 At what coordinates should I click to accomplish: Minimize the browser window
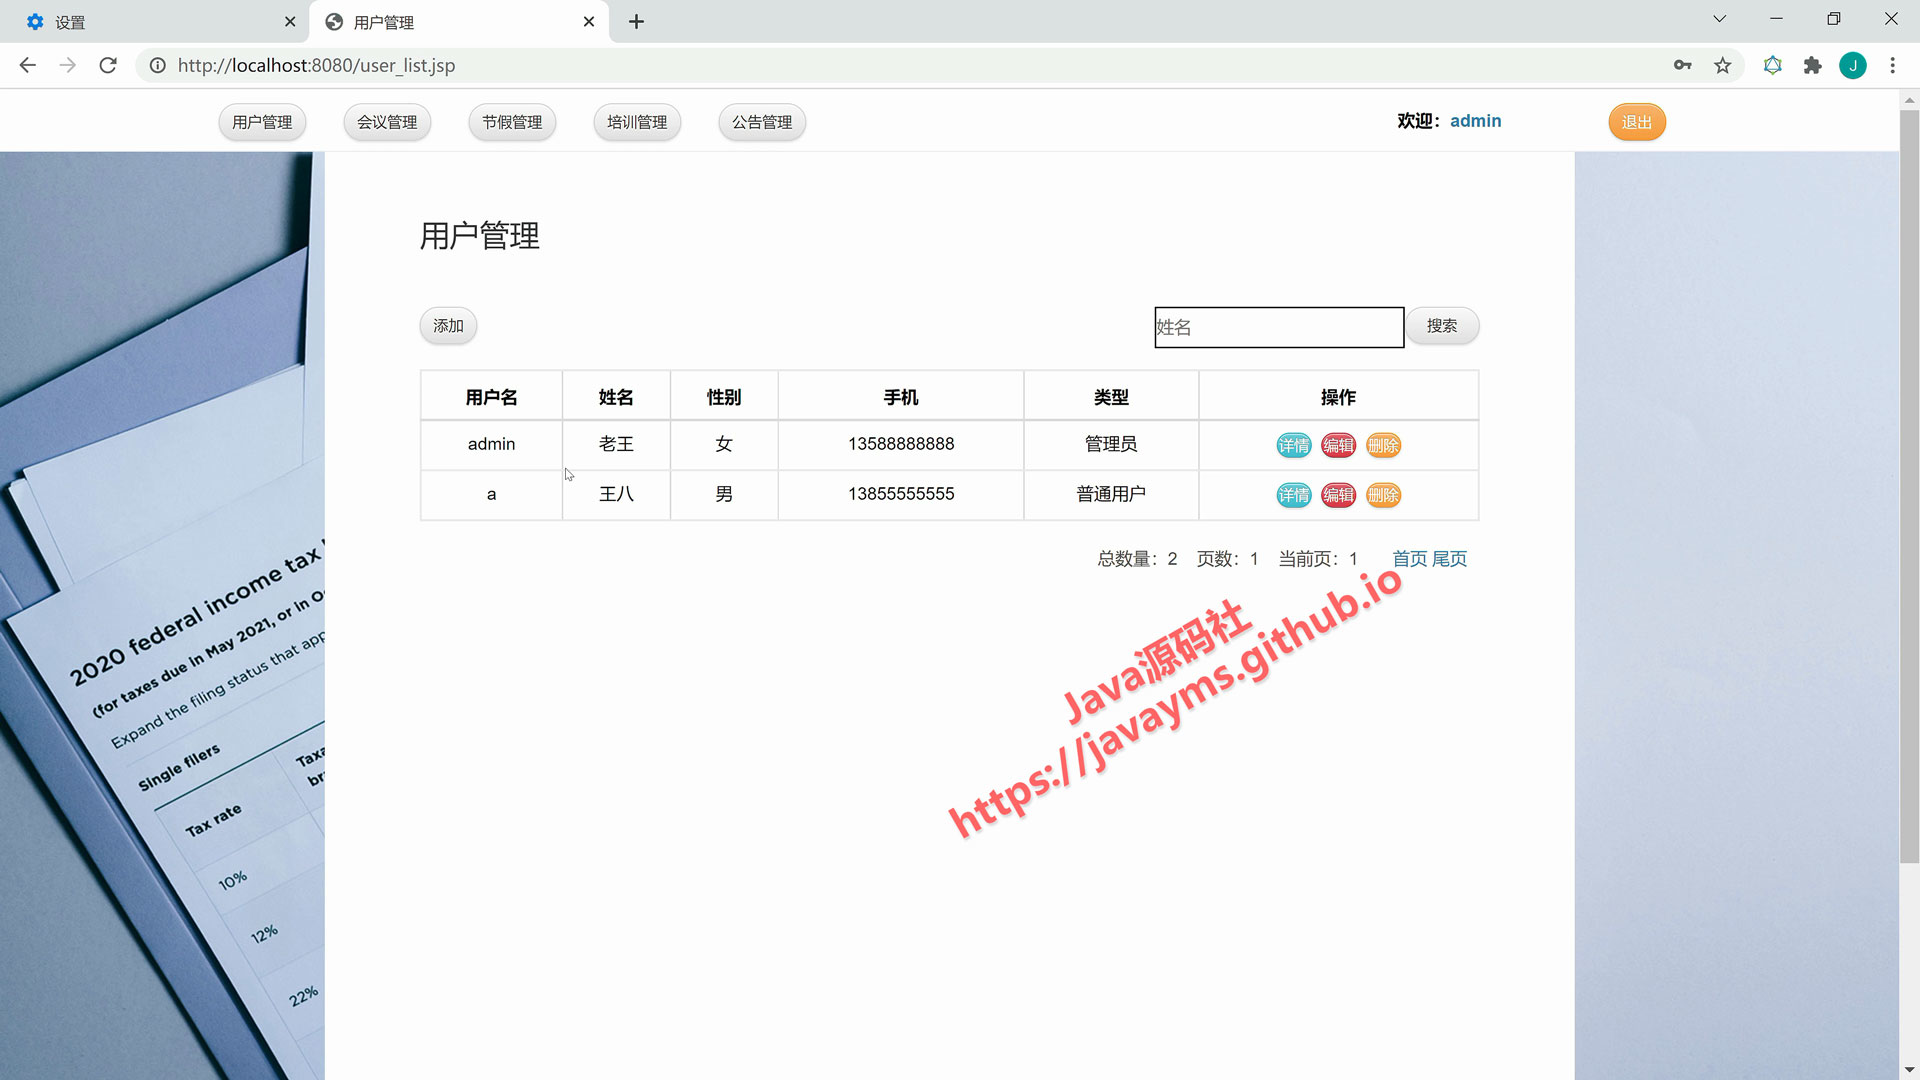point(1776,19)
